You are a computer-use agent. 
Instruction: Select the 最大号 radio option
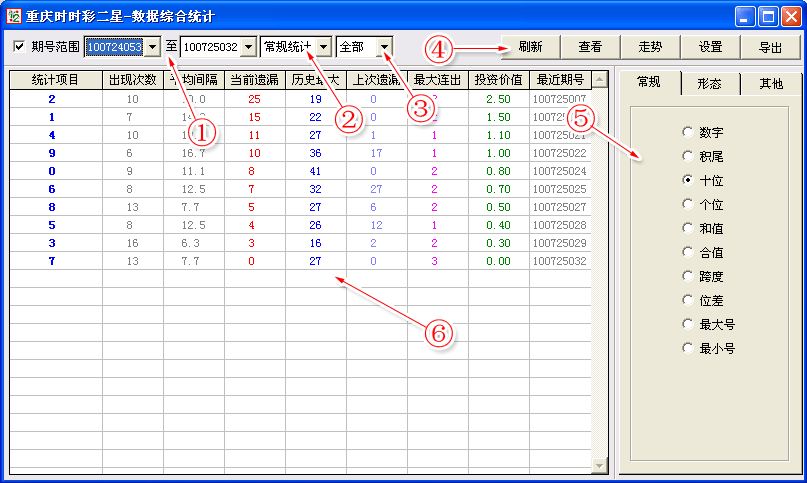click(687, 324)
